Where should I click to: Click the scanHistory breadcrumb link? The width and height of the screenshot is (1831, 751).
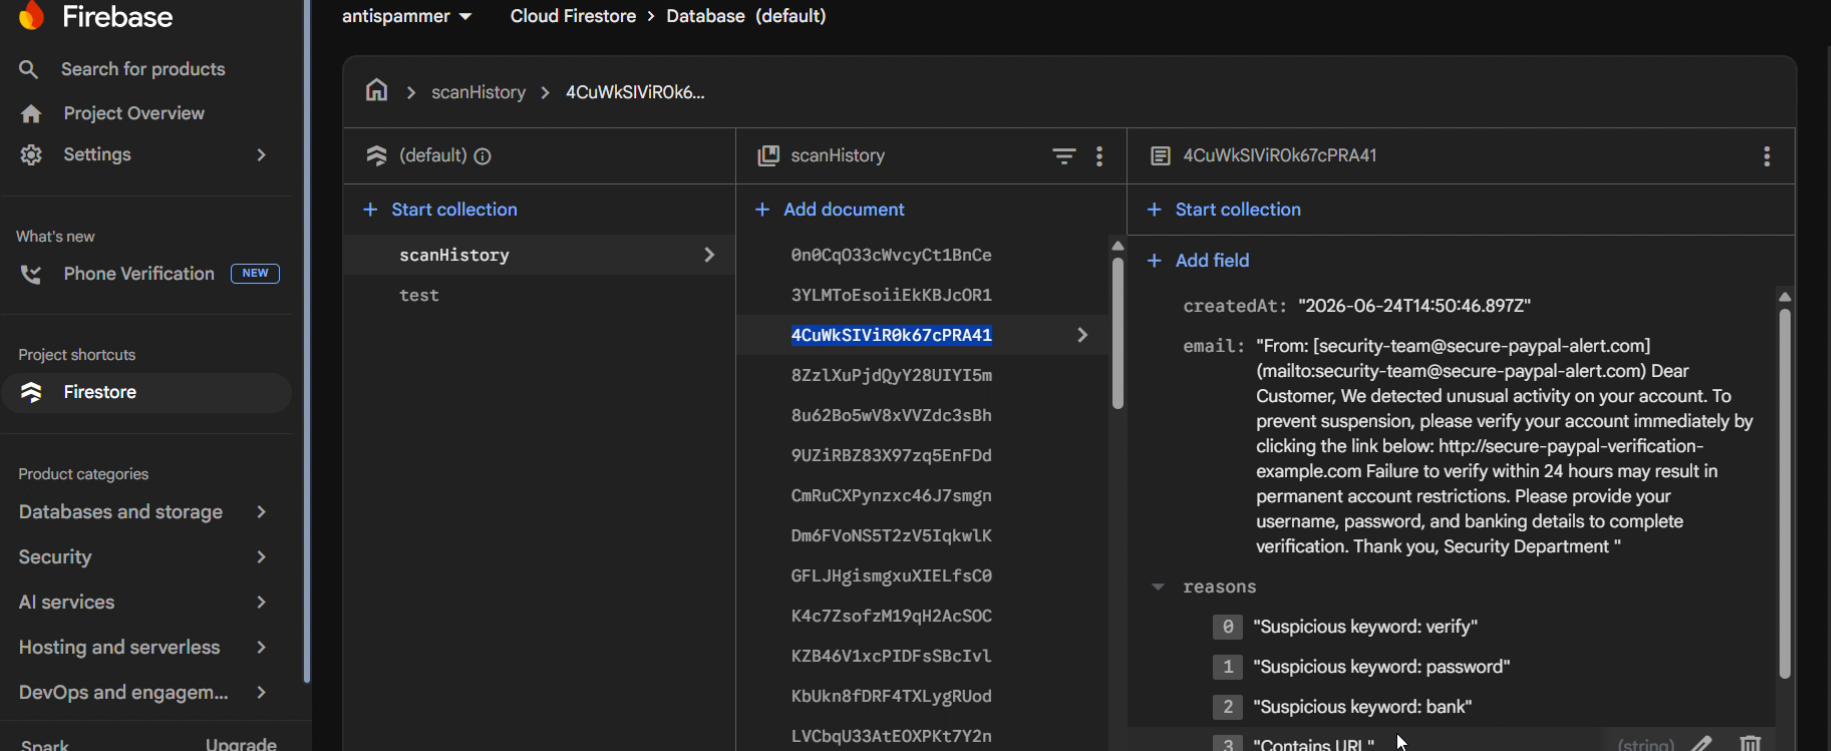click(x=478, y=92)
